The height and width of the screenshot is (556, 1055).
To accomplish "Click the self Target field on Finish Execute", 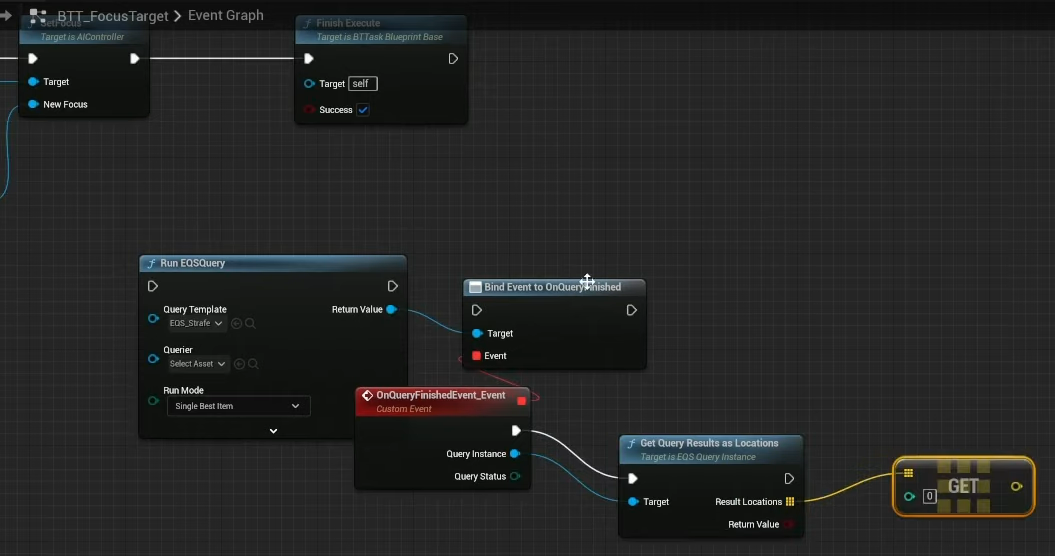I will [362, 84].
